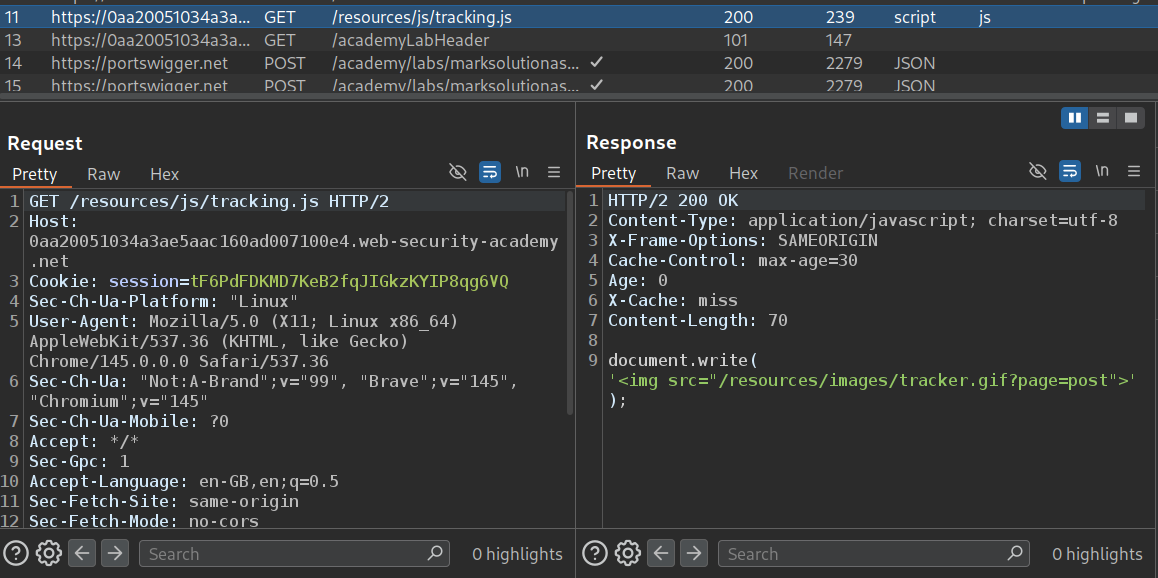Open the Response Hex tab
Viewport: 1158px width, 578px height.
tap(743, 174)
